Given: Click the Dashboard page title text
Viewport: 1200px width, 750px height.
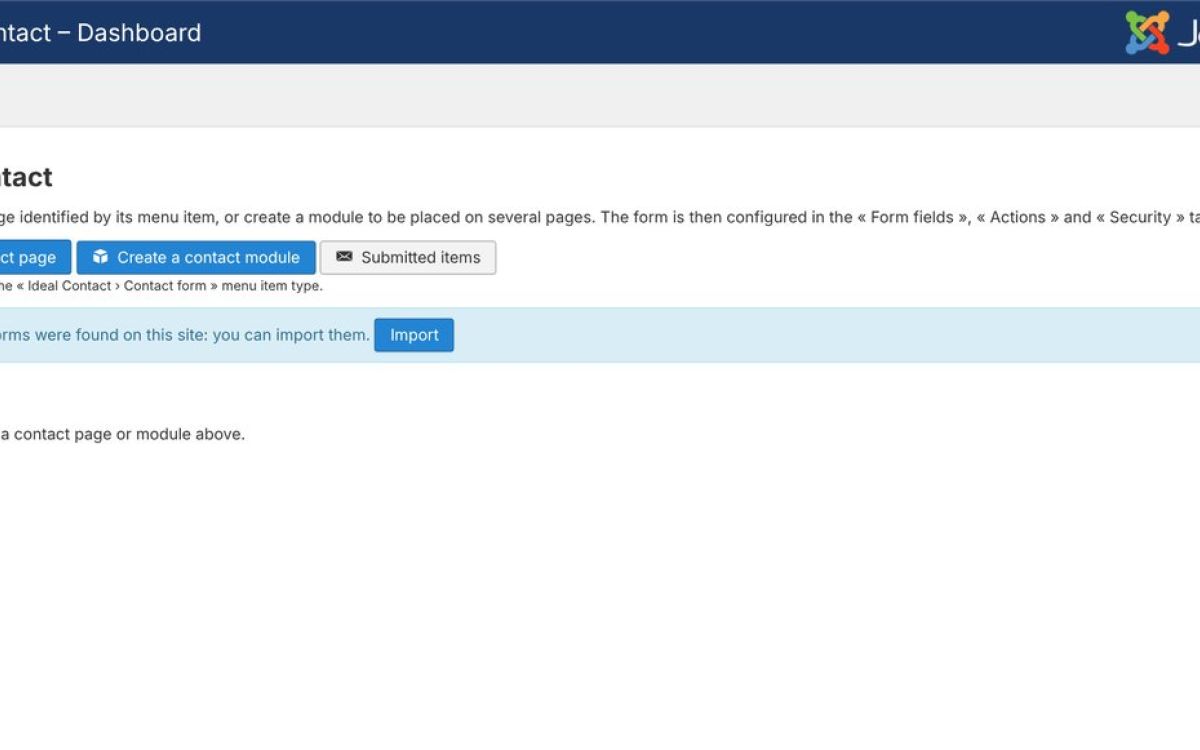Looking at the screenshot, I should click(100, 32).
